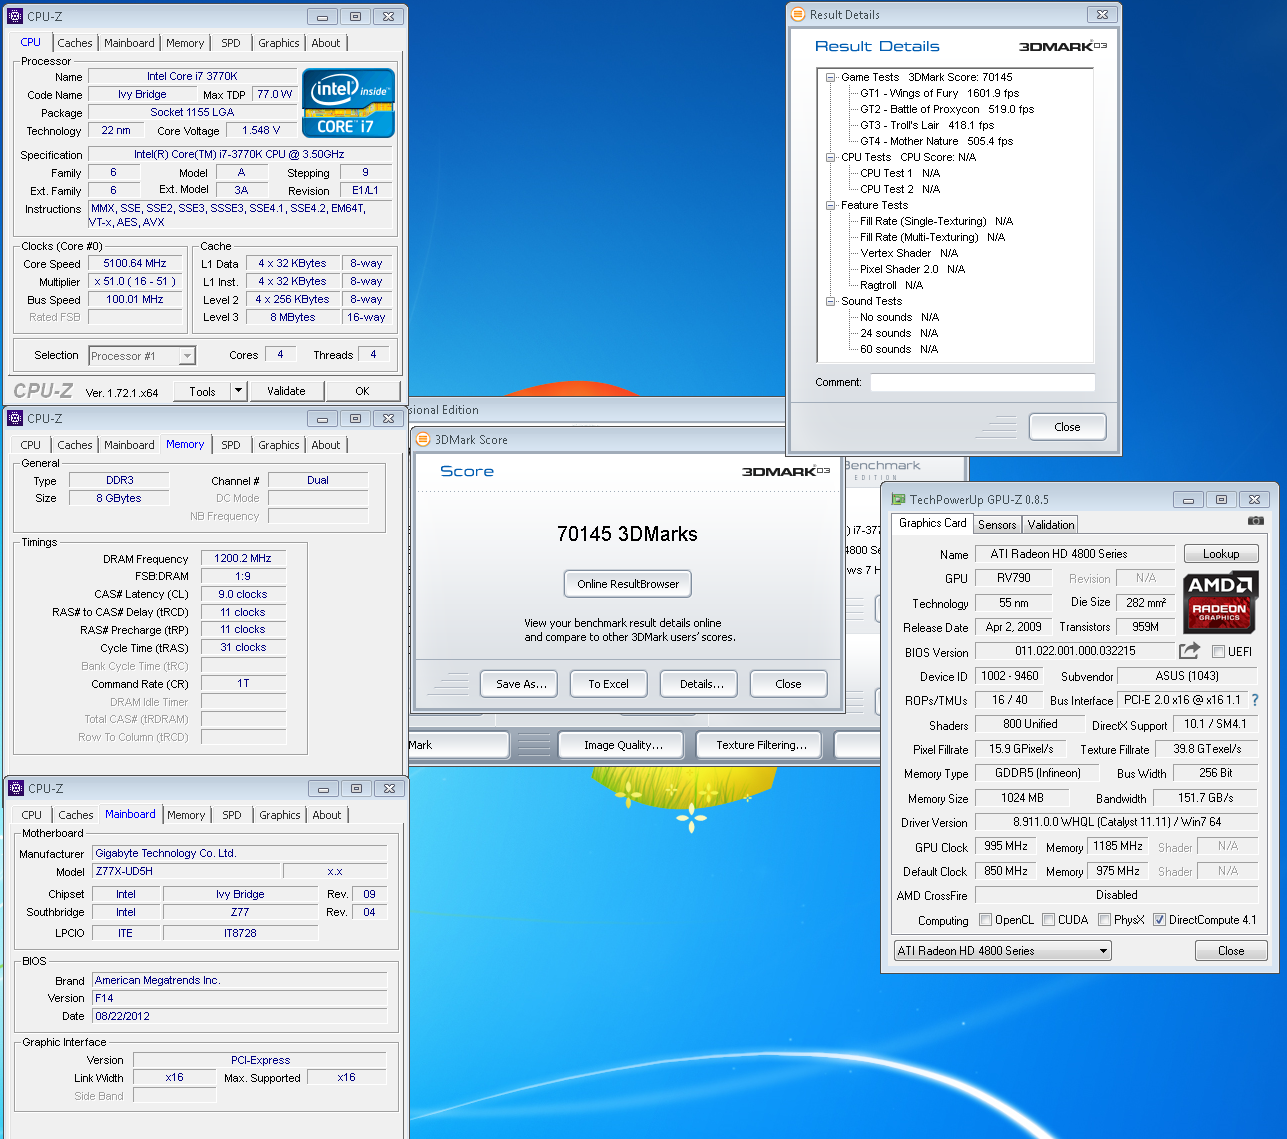Click the OK button in CPU-Z
The width and height of the screenshot is (1287, 1139).
(x=362, y=391)
